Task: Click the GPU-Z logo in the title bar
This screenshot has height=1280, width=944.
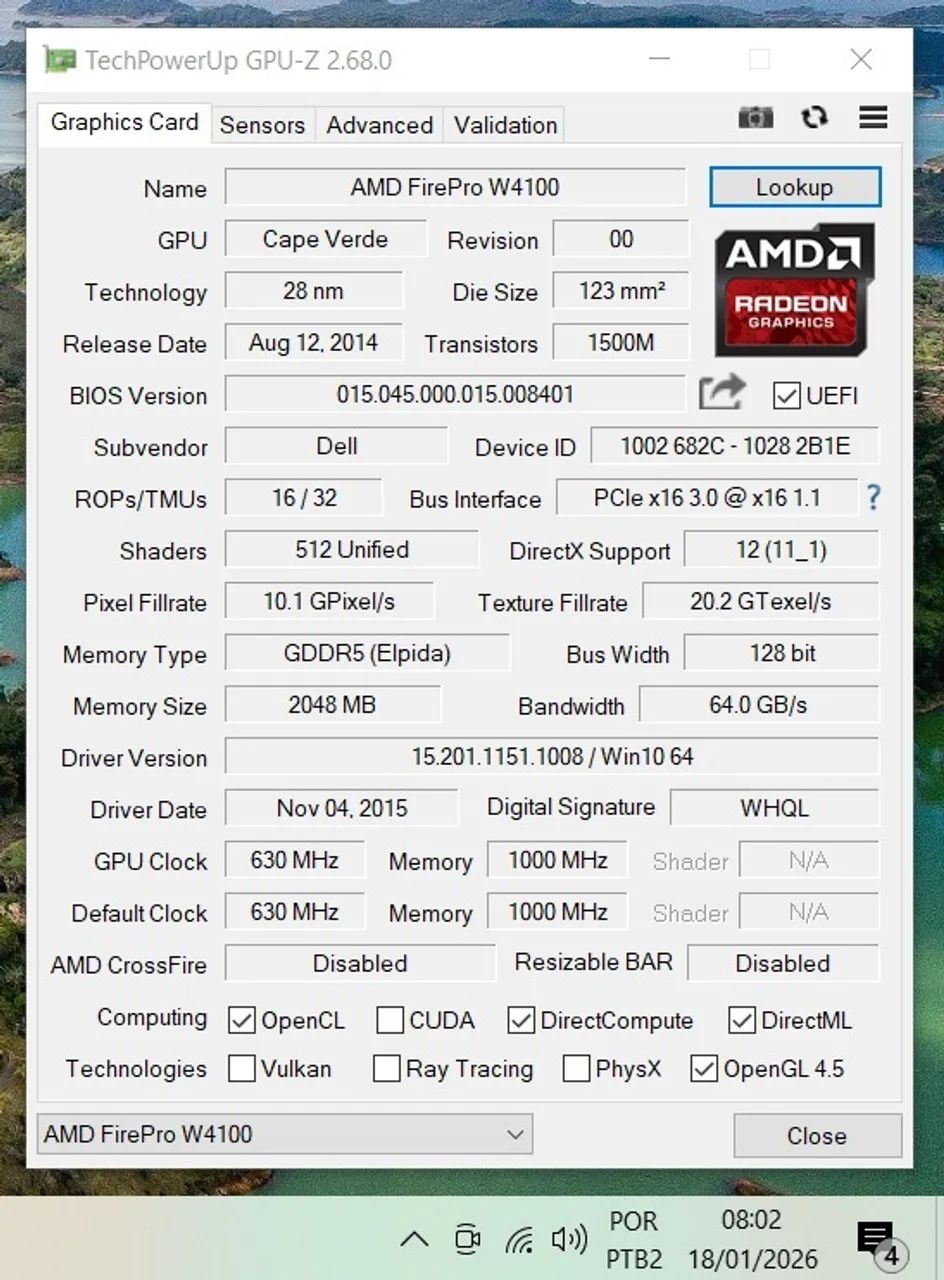Action: pyautogui.click(x=60, y=59)
